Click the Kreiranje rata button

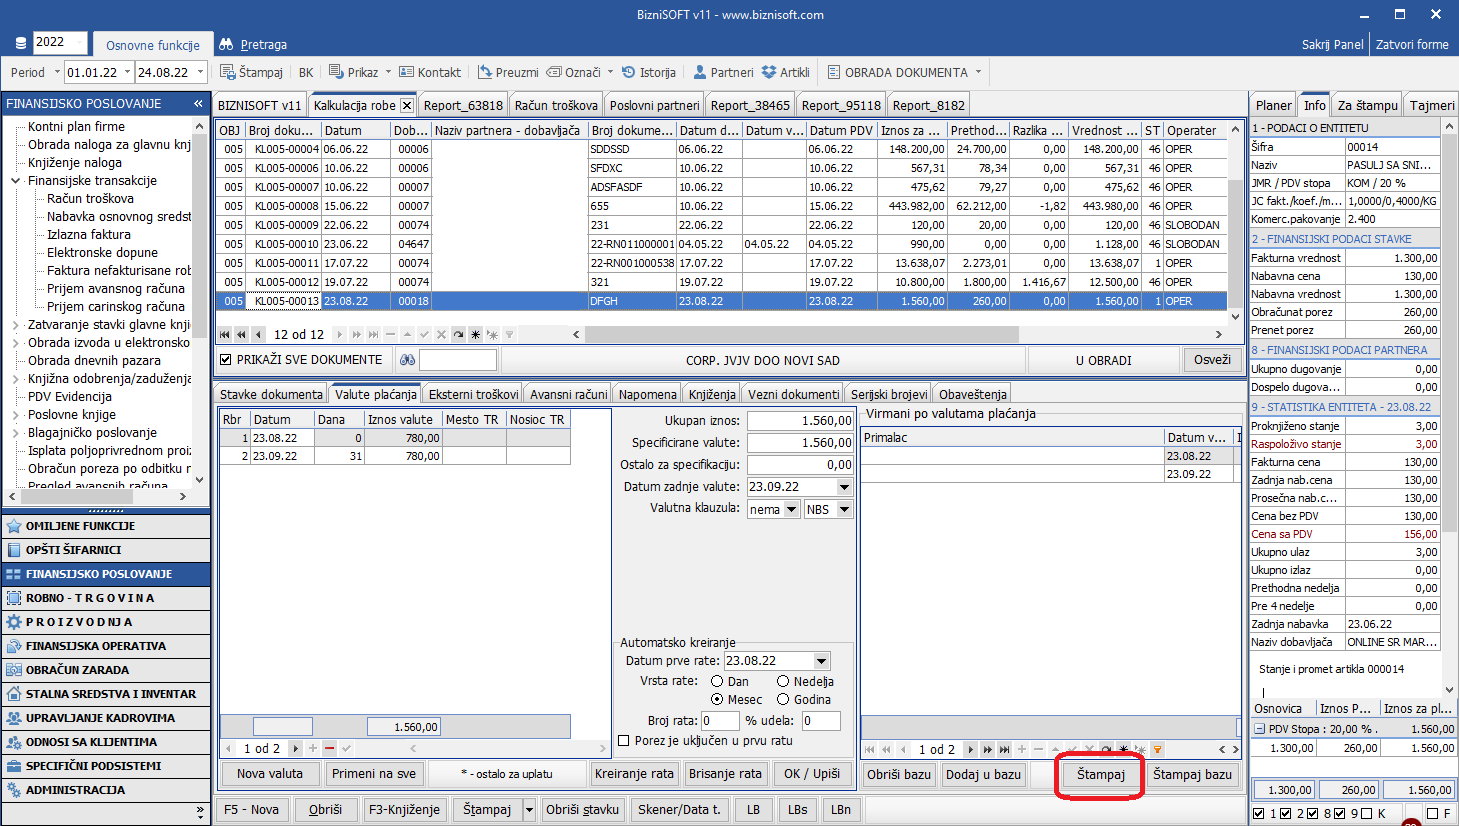634,774
